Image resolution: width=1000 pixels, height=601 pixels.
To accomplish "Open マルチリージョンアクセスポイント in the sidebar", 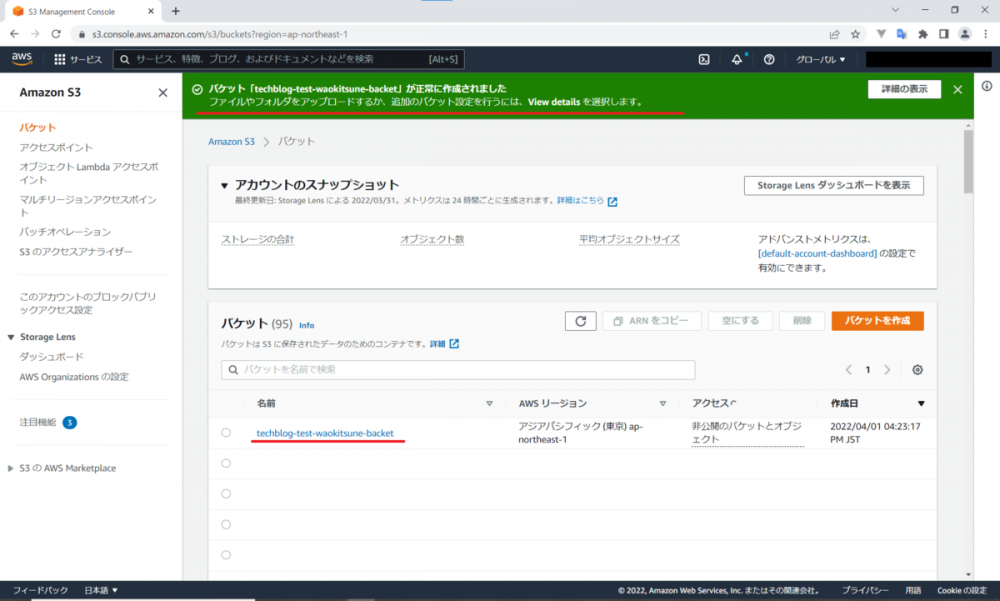I will pos(88,205).
